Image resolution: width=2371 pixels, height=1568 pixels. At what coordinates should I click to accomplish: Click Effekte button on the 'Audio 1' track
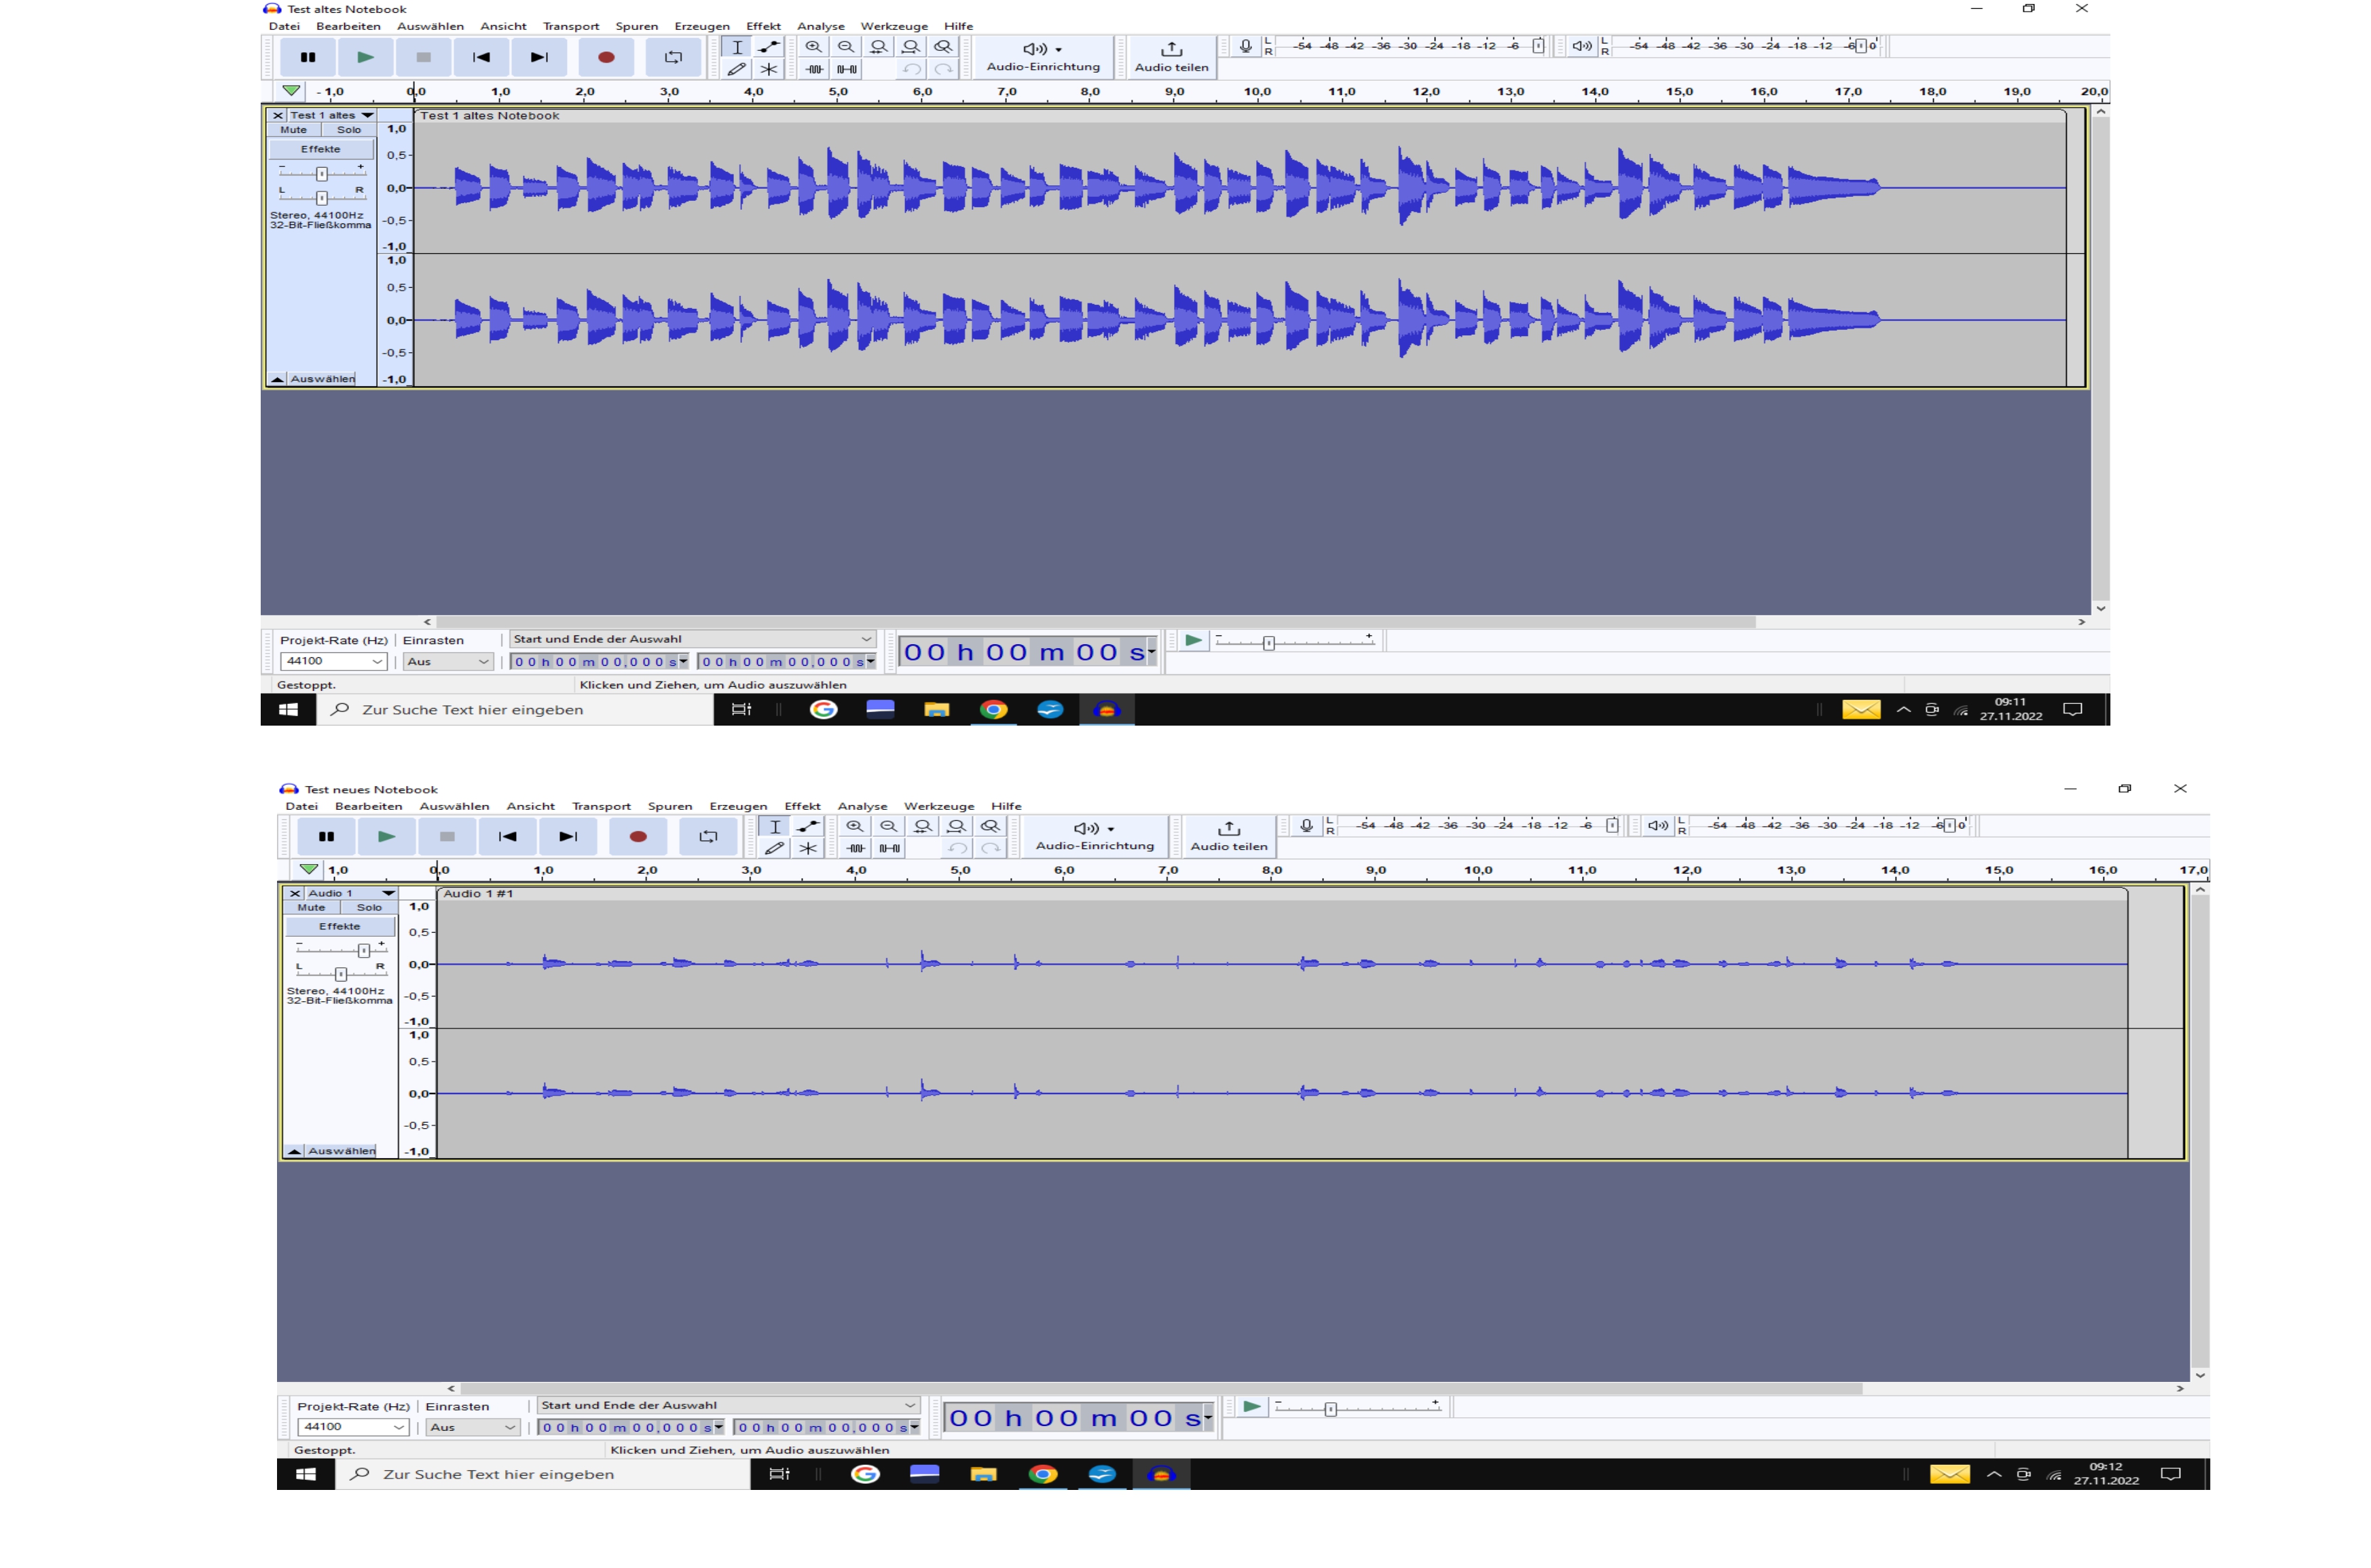339,926
